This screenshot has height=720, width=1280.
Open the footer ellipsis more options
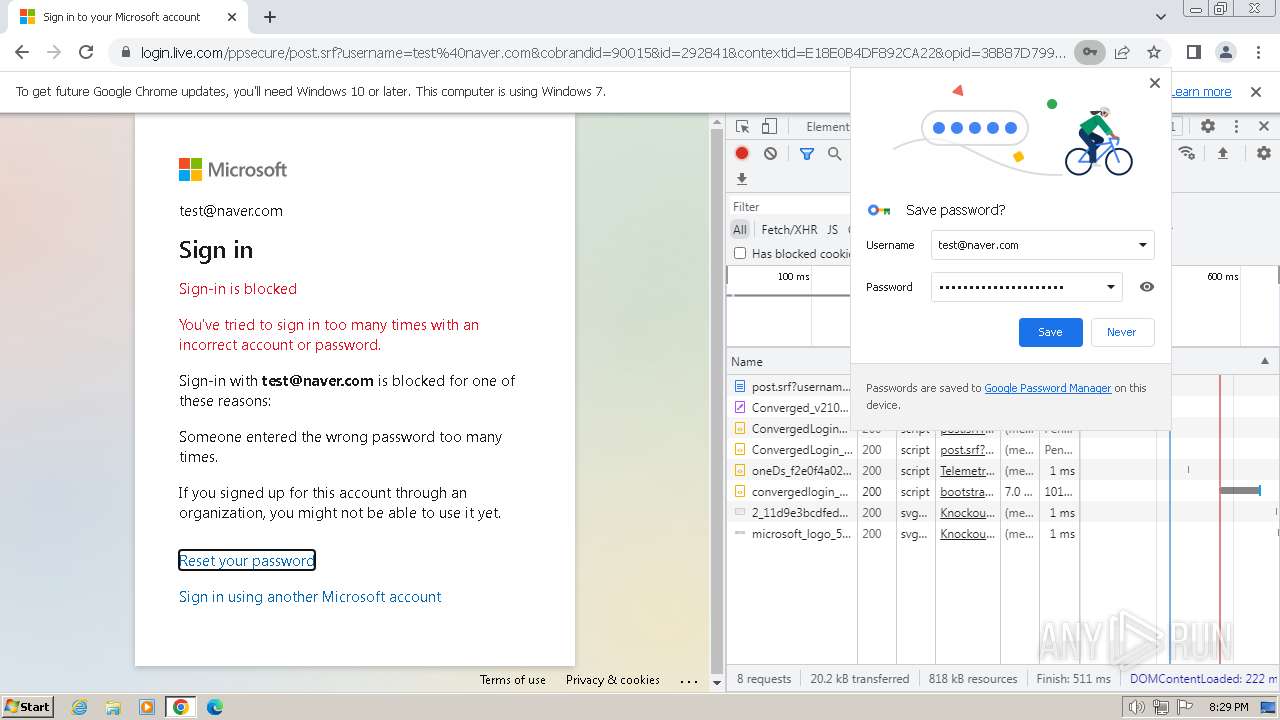pos(689,680)
